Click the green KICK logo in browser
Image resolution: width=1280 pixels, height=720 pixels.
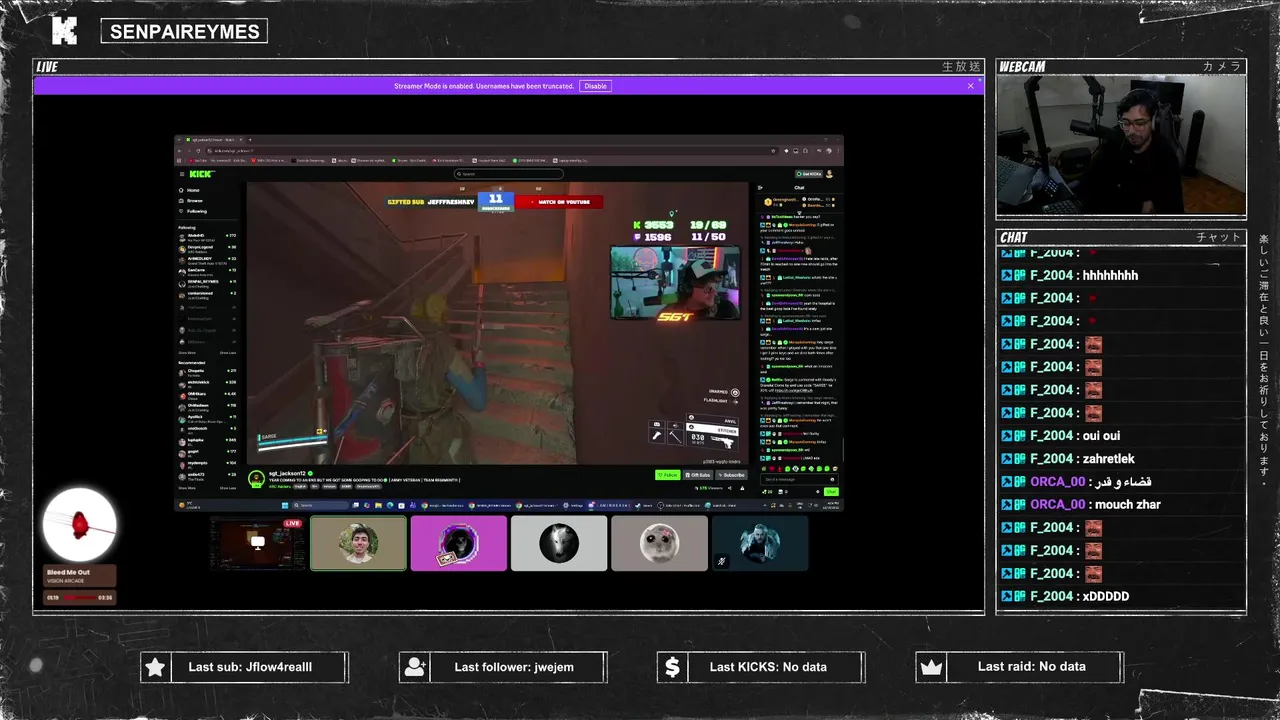pyautogui.click(x=202, y=174)
